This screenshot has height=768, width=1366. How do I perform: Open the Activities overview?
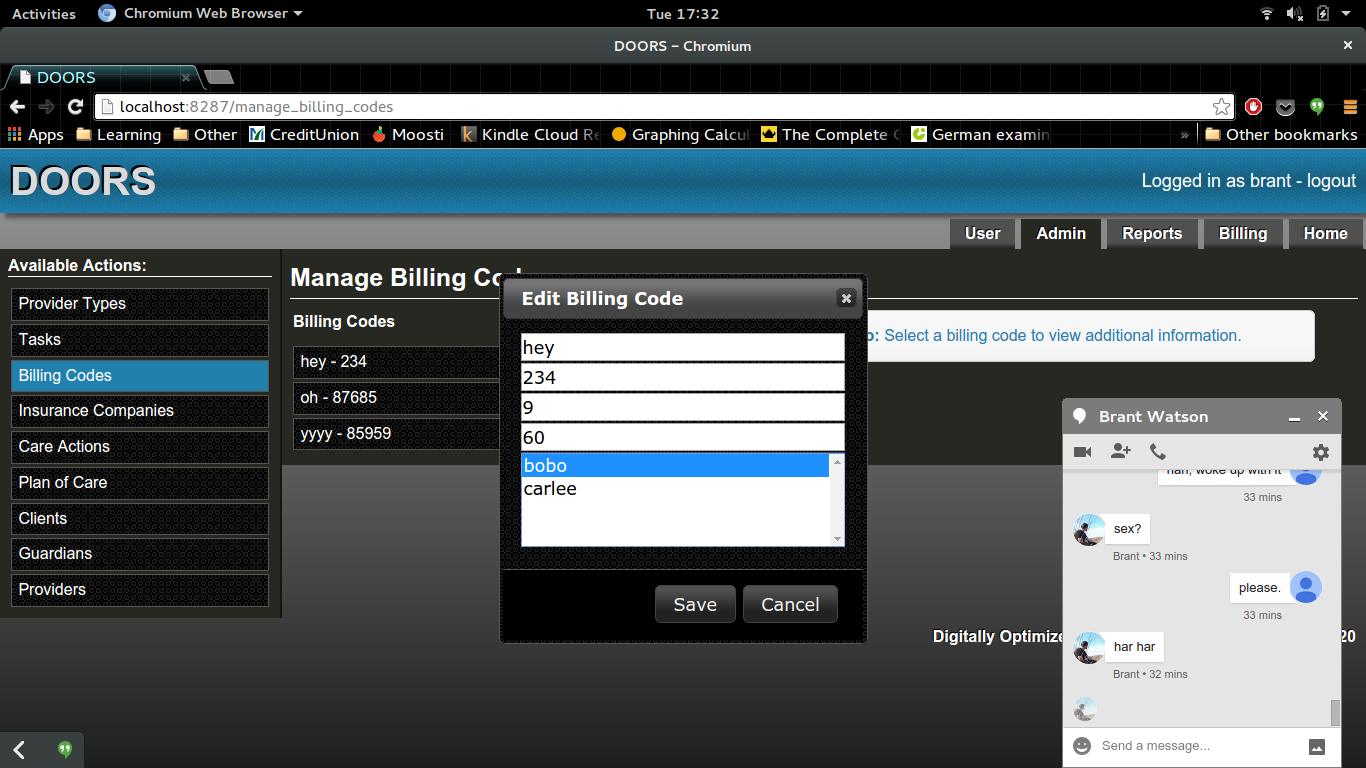tap(44, 14)
